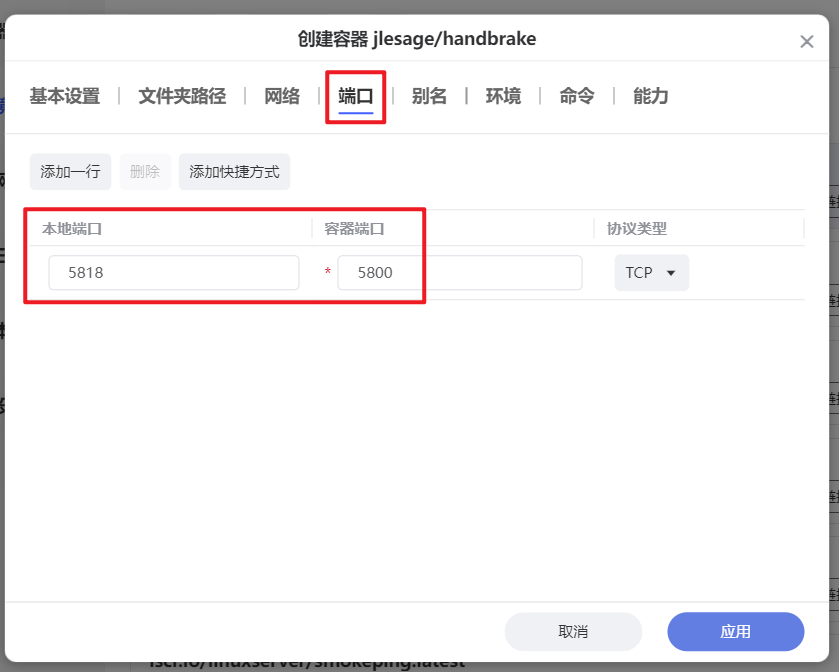Open the 别名 tab
The width and height of the screenshot is (839, 672).
pos(429,96)
